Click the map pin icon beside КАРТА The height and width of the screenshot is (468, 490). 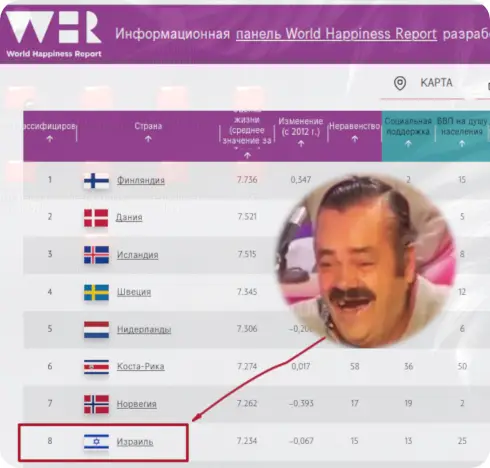(400, 83)
